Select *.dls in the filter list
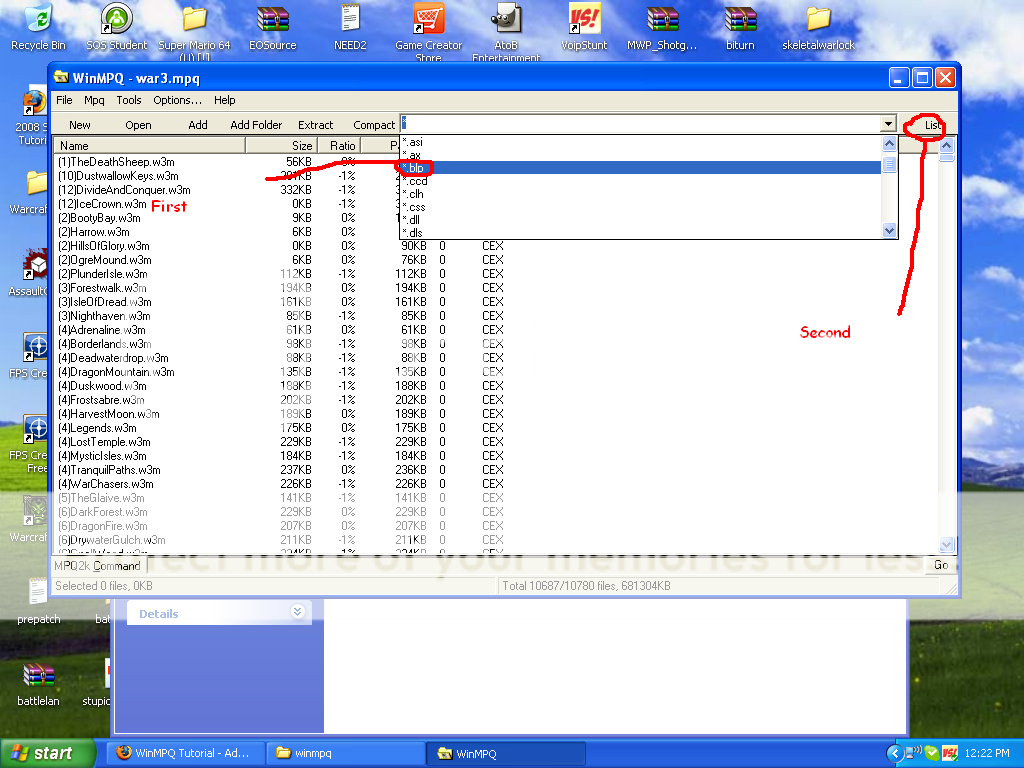The height and width of the screenshot is (768, 1024). (640, 232)
